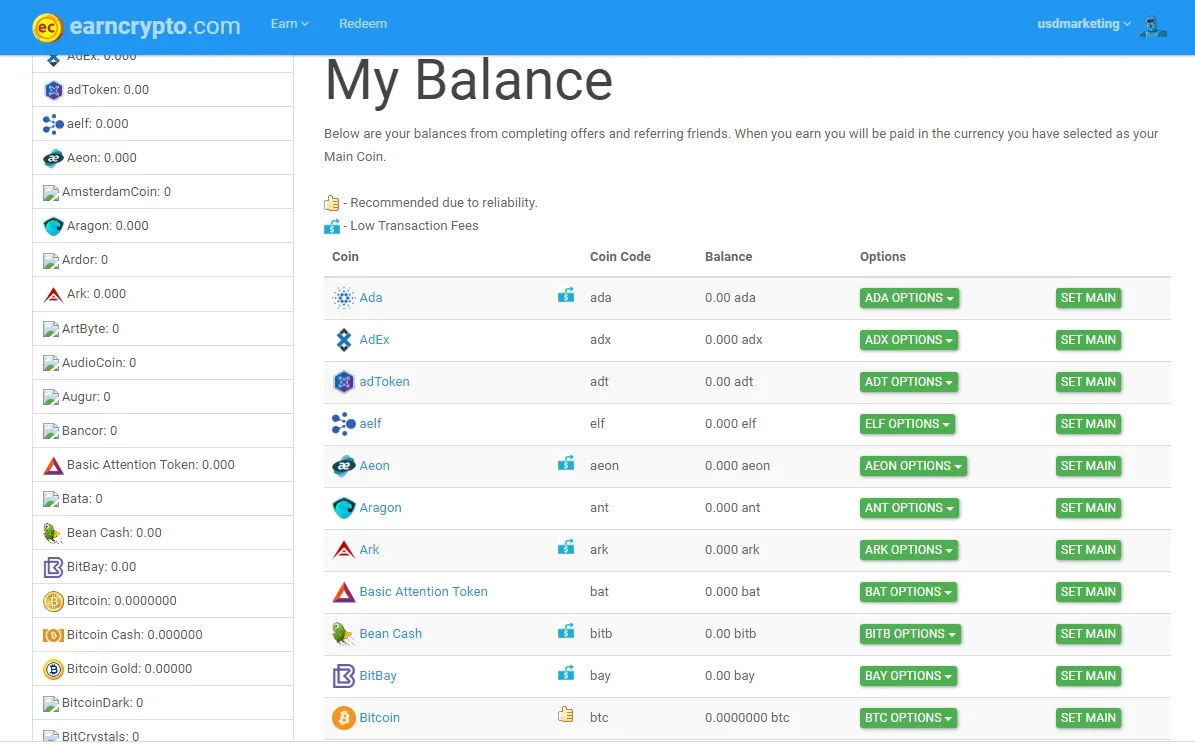Open the ADA OPTIONS dropdown
The height and width of the screenshot is (744, 1195).
(x=909, y=298)
